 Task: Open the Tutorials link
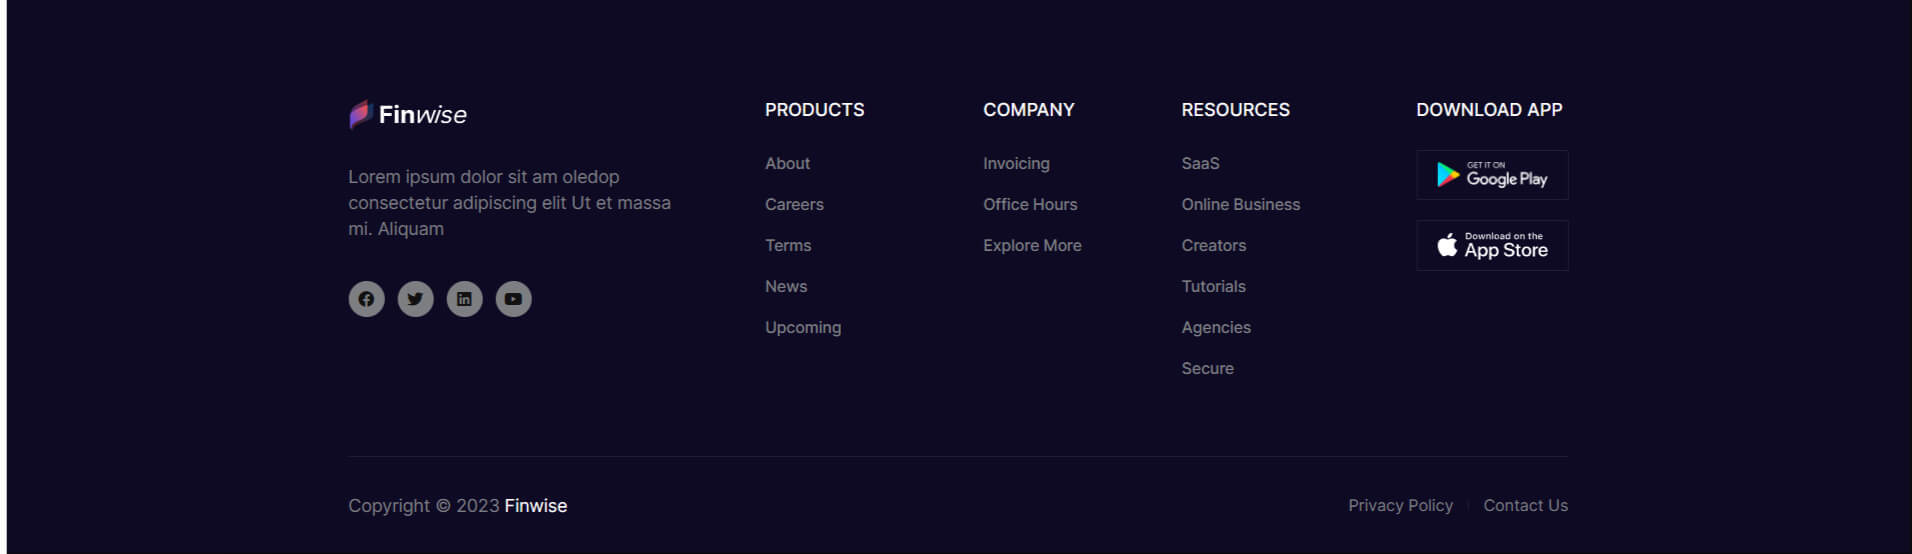1213,286
